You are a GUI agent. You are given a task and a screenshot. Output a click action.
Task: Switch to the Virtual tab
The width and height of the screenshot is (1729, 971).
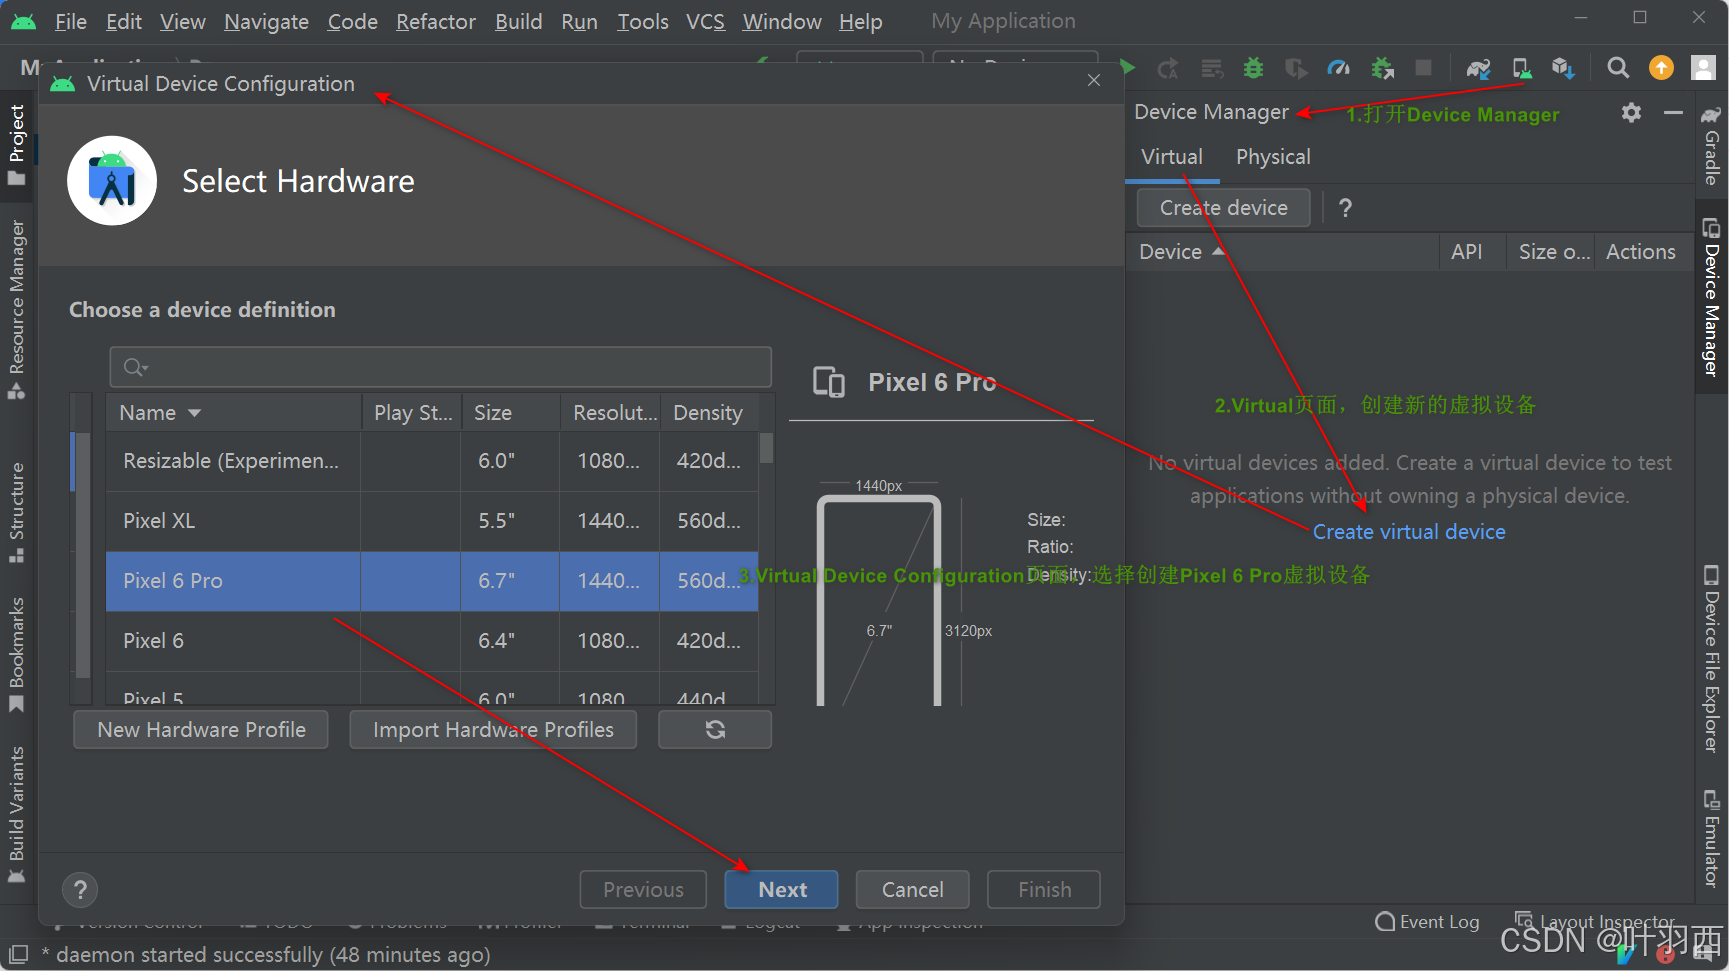[x=1172, y=157]
